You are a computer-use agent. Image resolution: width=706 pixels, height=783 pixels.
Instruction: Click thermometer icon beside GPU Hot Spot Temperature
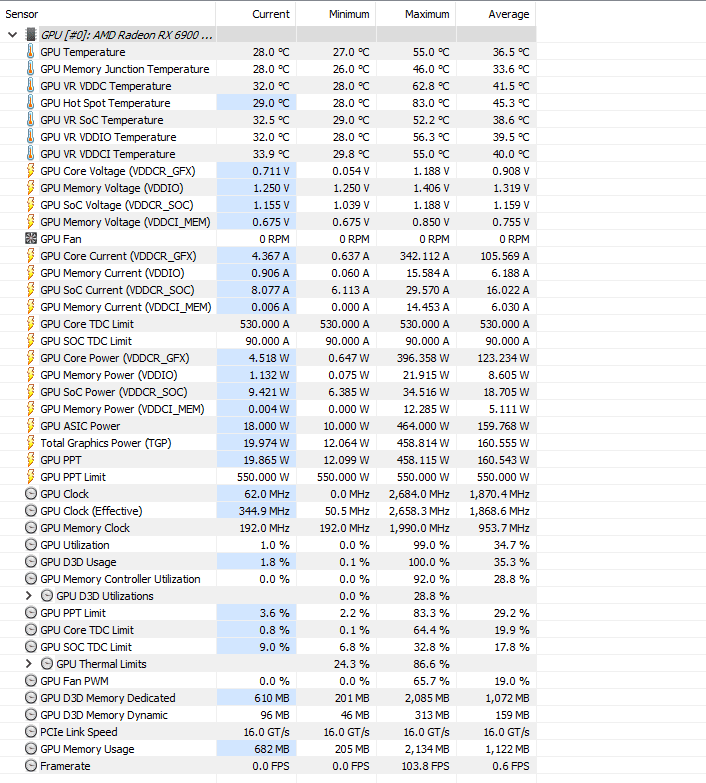[30, 102]
